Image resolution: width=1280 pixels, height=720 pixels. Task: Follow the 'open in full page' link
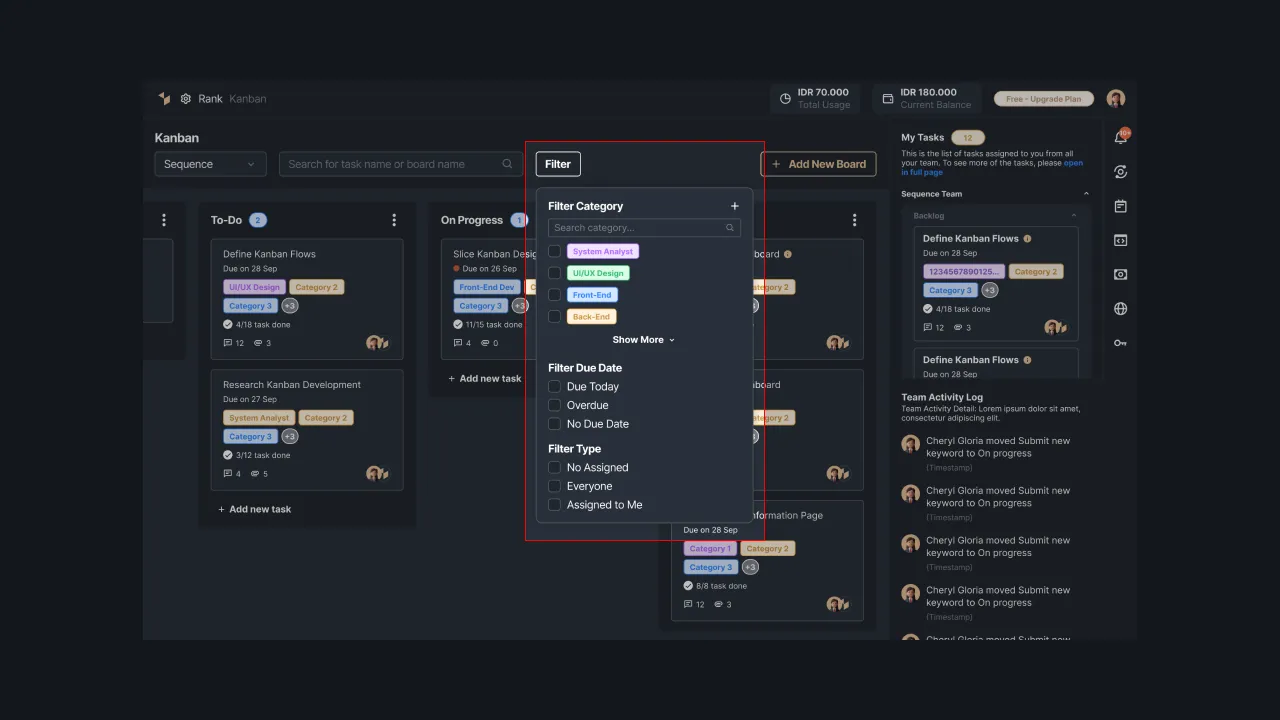pyautogui.click(x=990, y=168)
